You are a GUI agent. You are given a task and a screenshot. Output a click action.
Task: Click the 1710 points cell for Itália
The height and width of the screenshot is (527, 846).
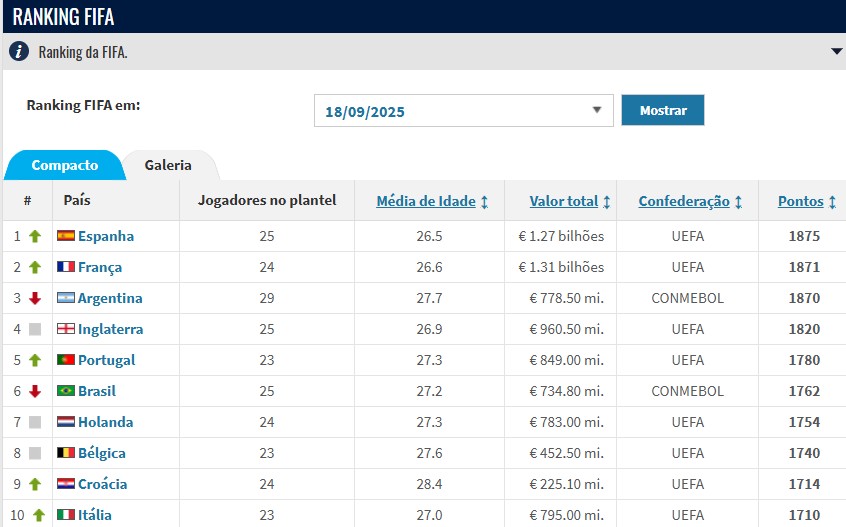(x=804, y=515)
